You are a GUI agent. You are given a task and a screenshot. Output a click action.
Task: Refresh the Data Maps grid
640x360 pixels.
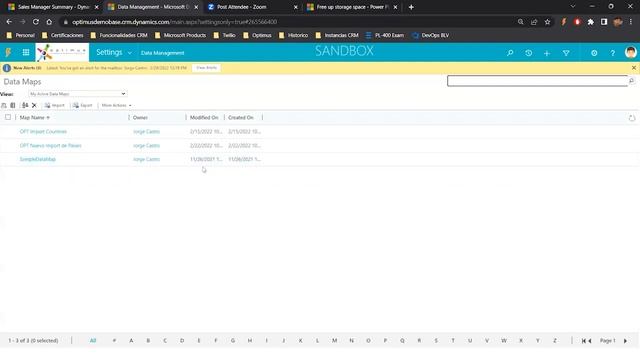[x=632, y=118]
